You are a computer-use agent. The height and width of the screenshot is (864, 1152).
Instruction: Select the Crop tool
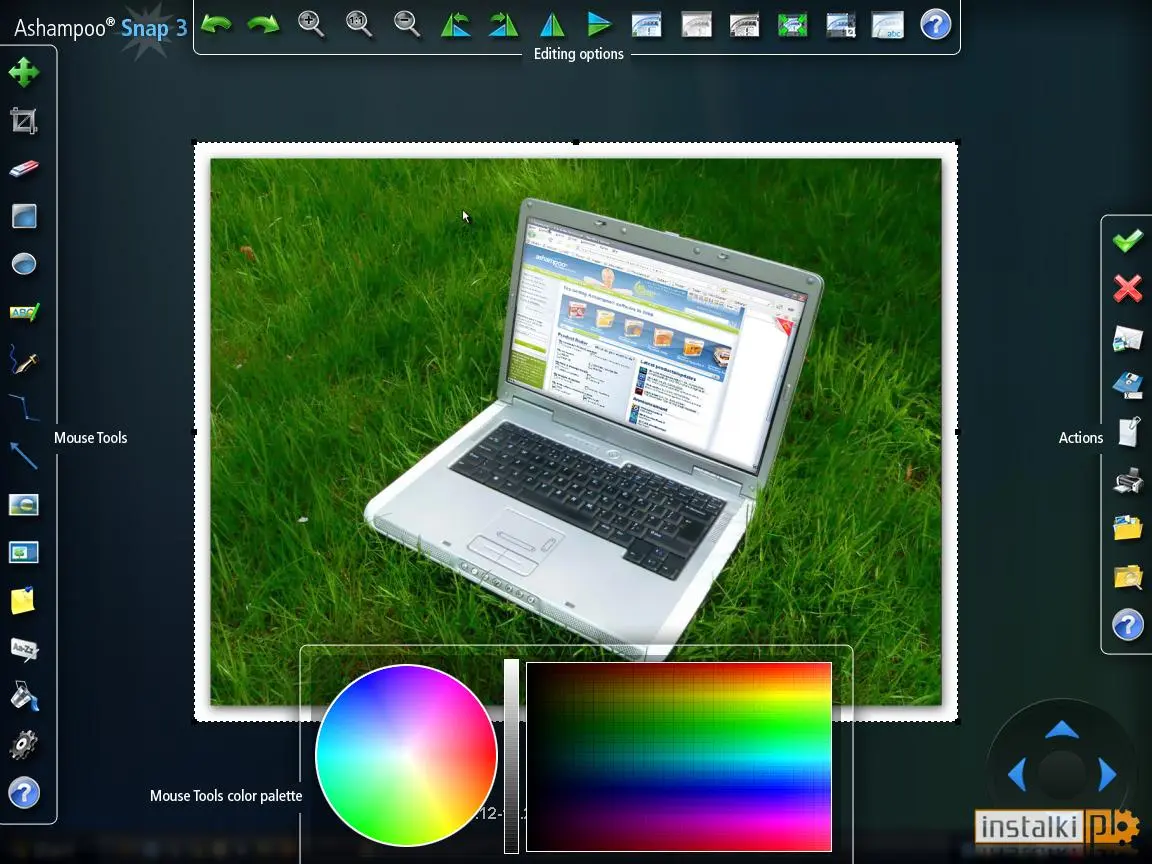tap(24, 120)
